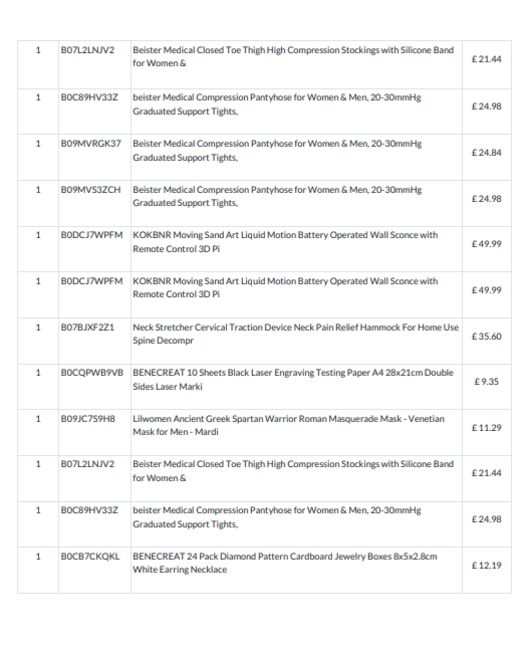The height and width of the screenshot is (650, 524).
Task: Select ASIN code B0CQPWB9VB
Action: coord(92,373)
